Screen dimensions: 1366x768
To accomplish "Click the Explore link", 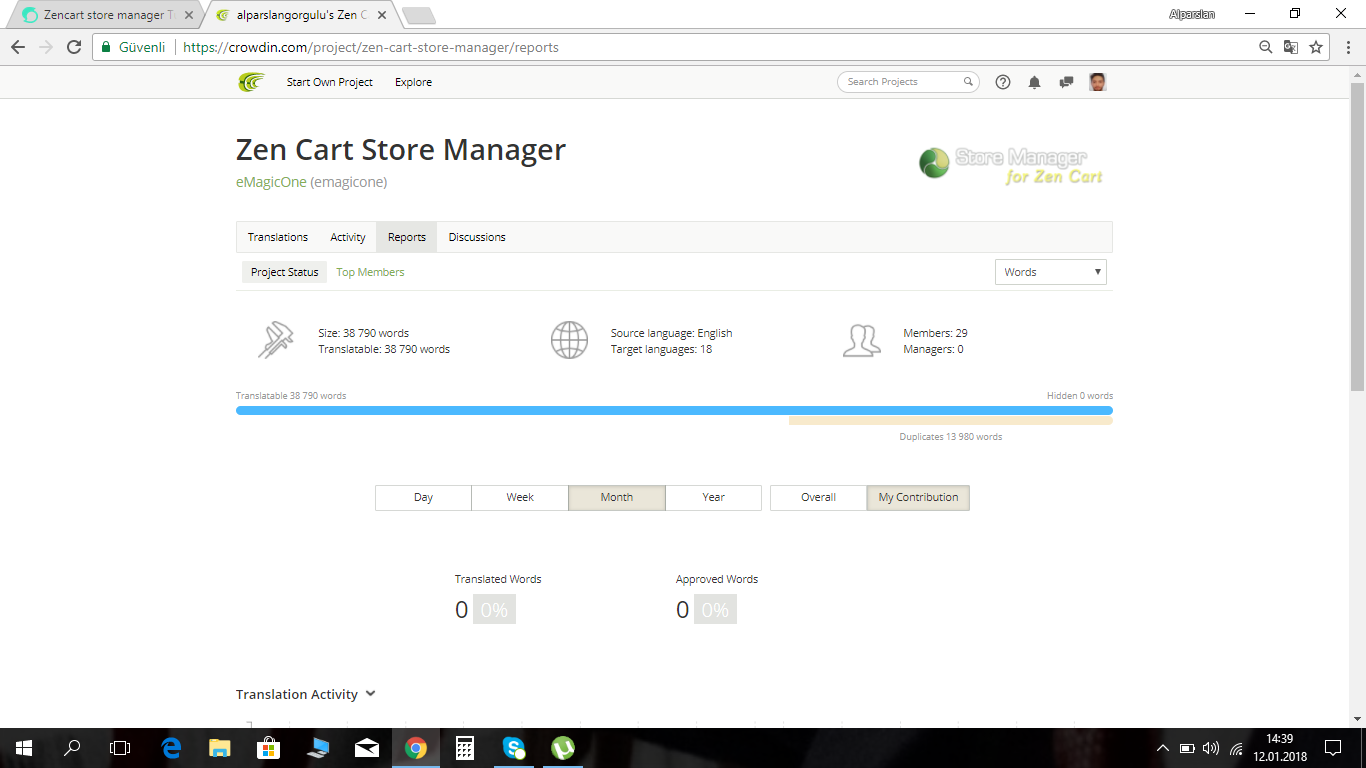I will 413,82.
